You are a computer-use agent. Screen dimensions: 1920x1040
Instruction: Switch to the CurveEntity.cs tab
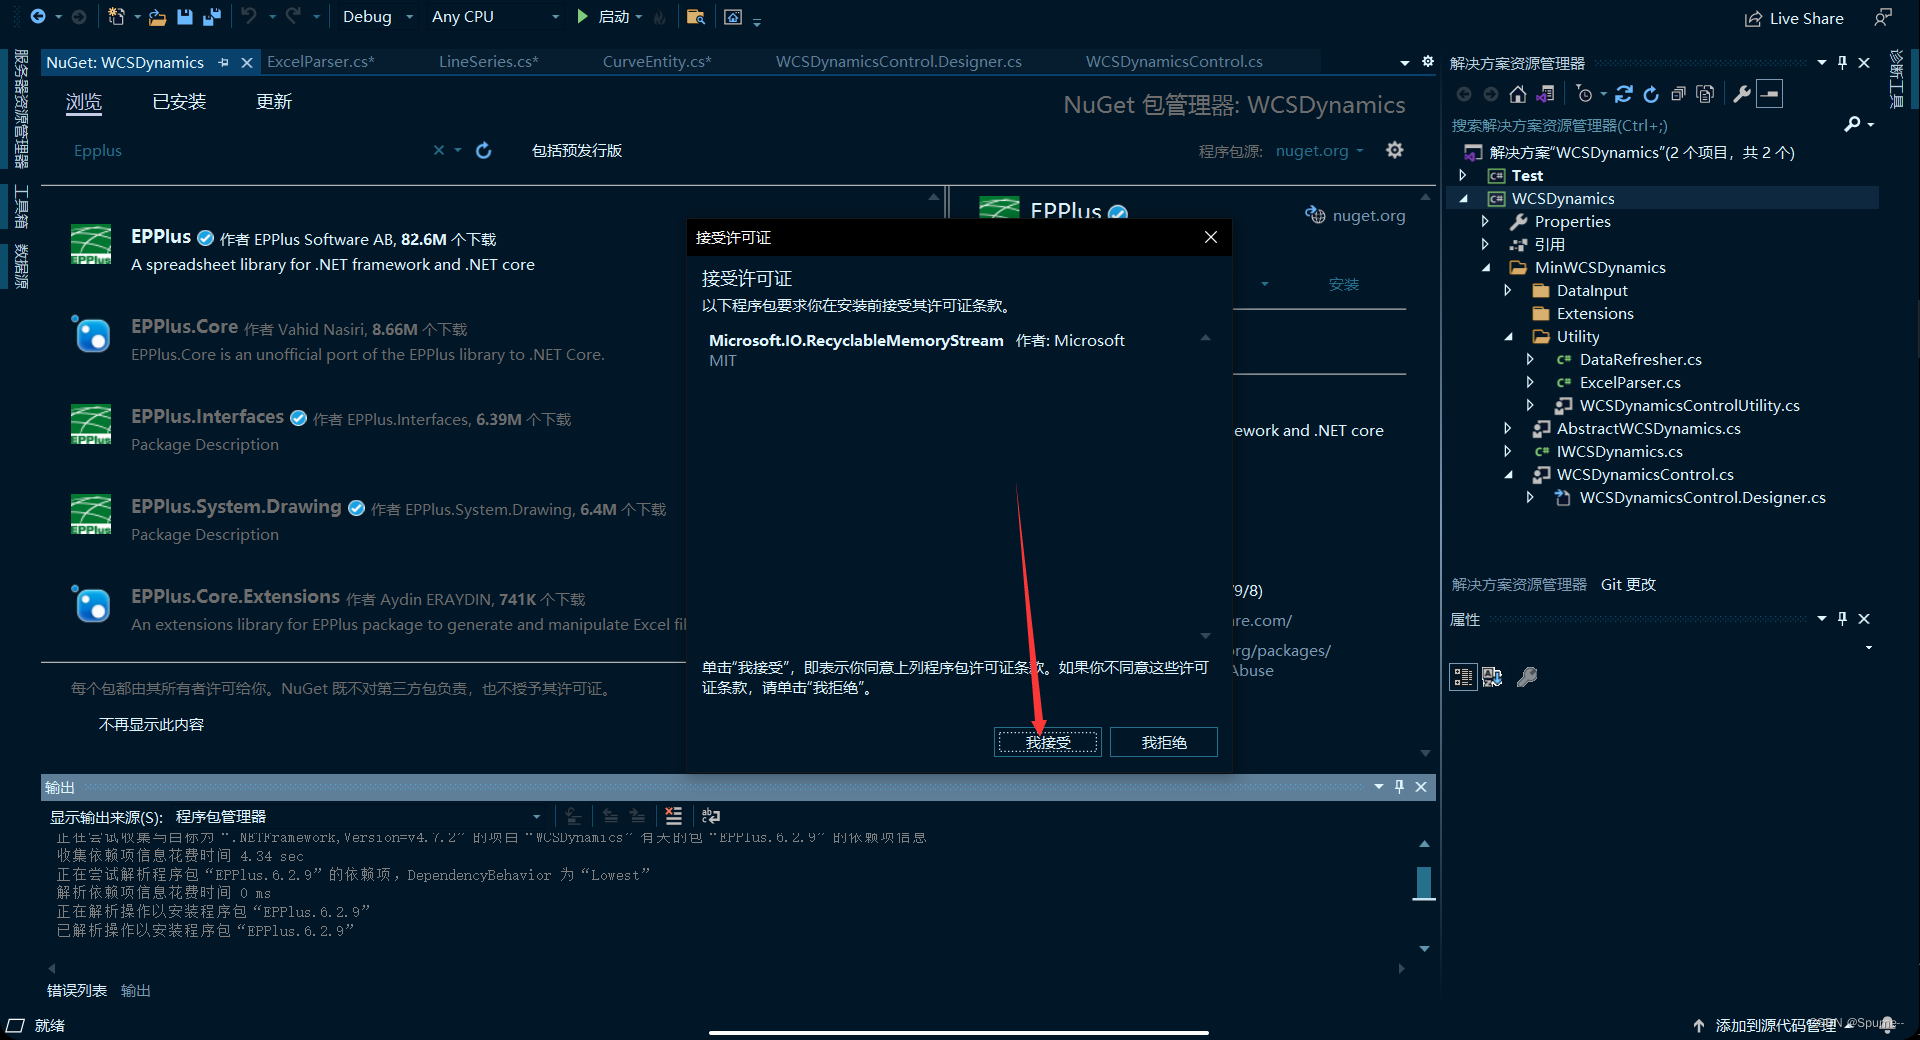pos(657,62)
